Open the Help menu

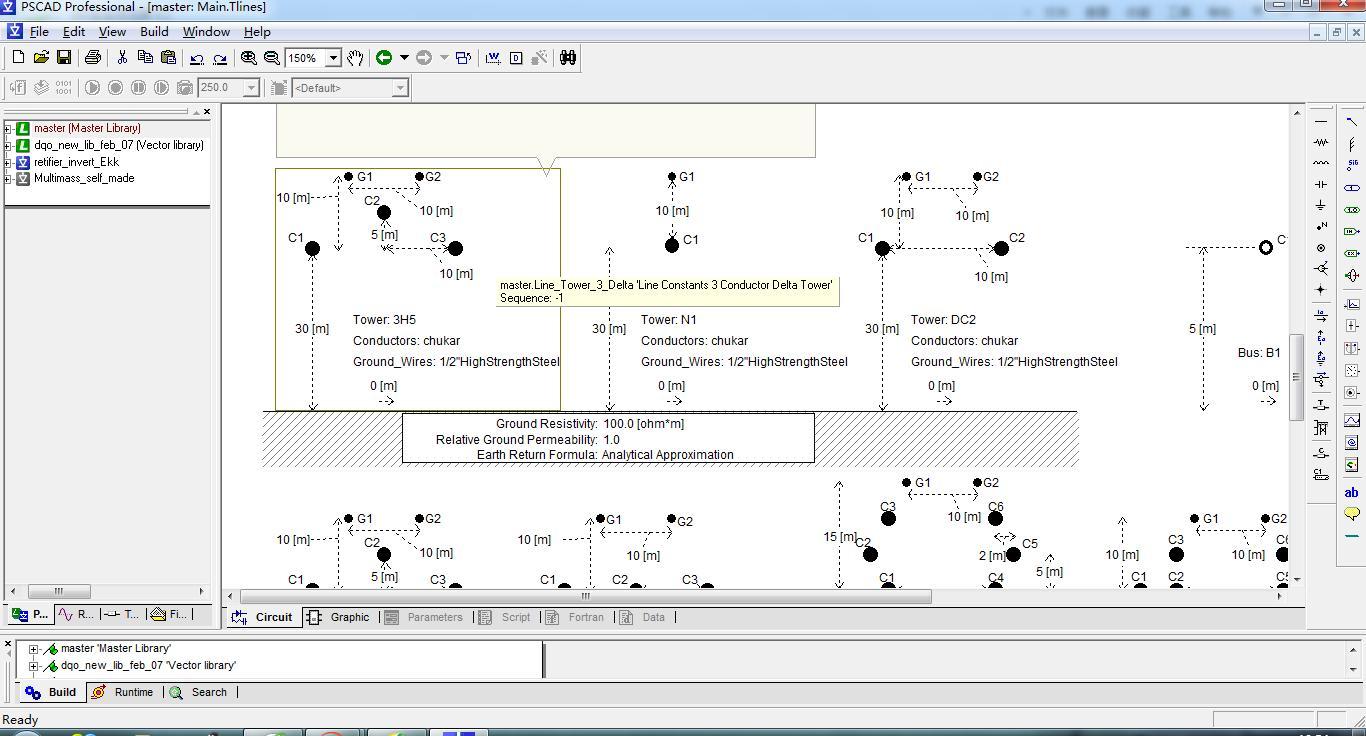coord(257,32)
